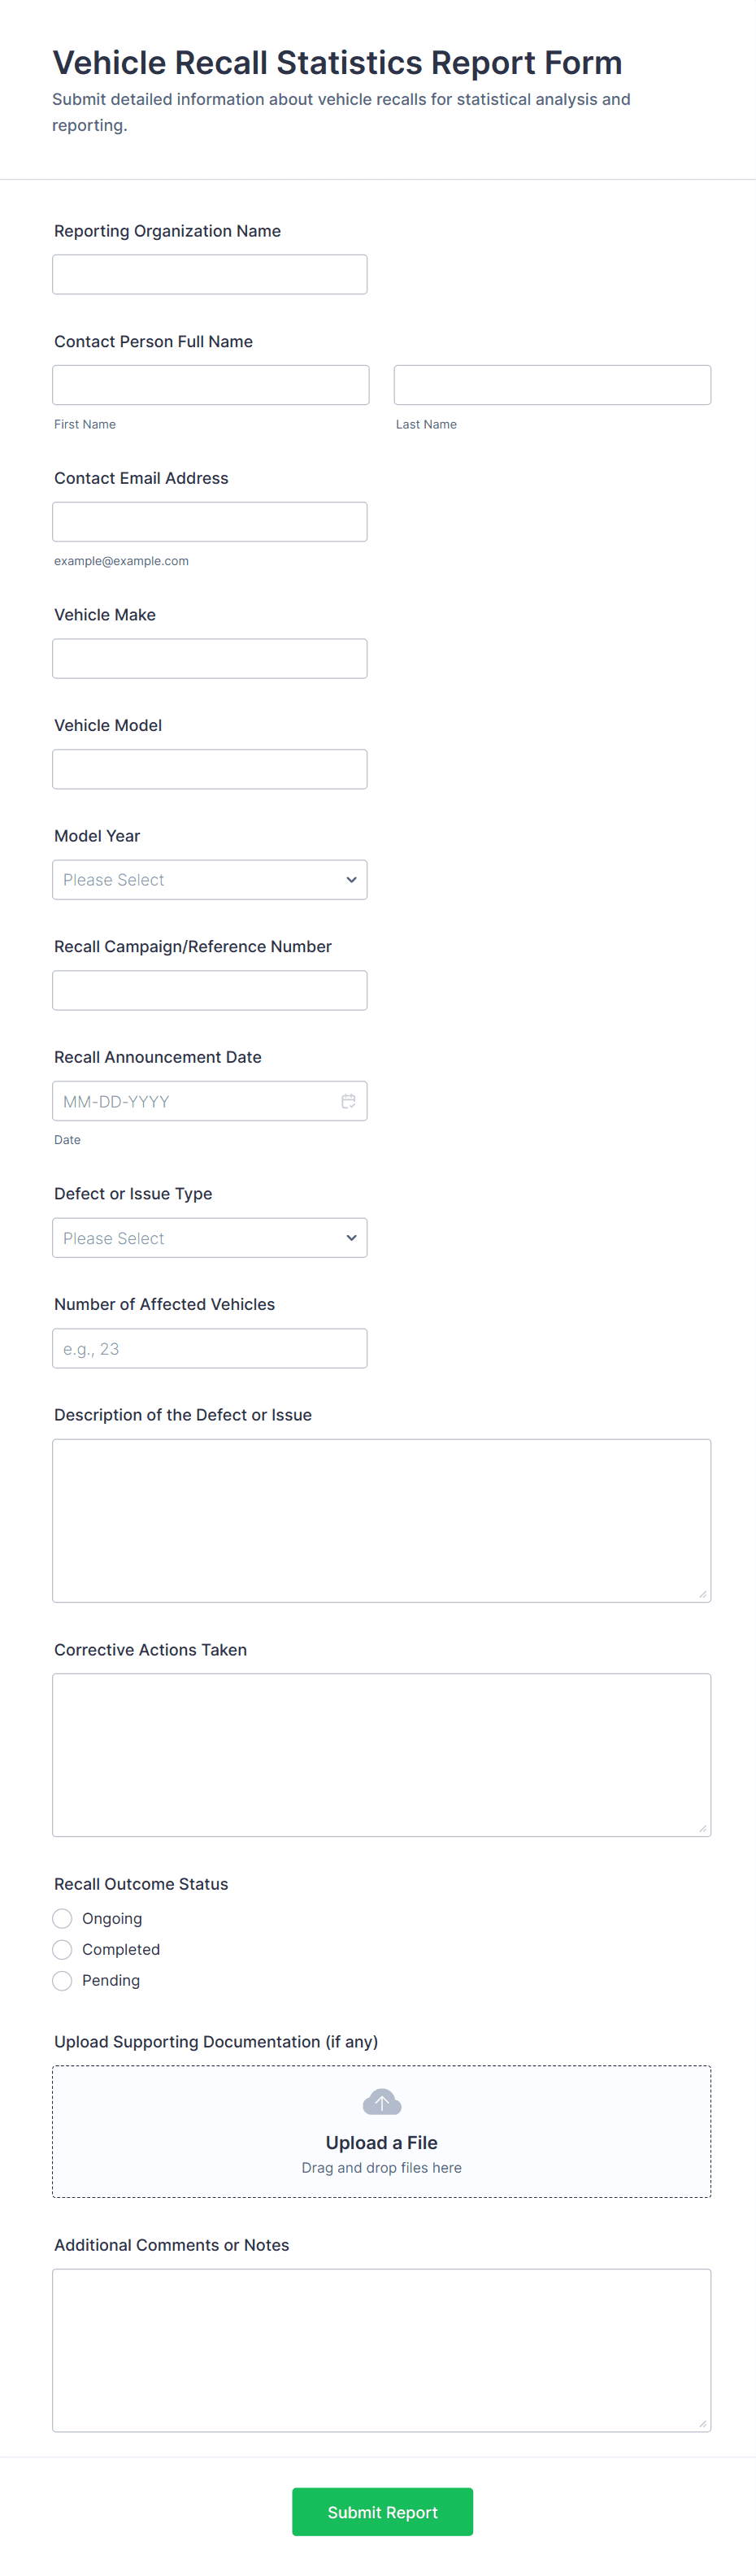Click the Submit Report button
The image size is (756, 2576).
[x=382, y=2512]
